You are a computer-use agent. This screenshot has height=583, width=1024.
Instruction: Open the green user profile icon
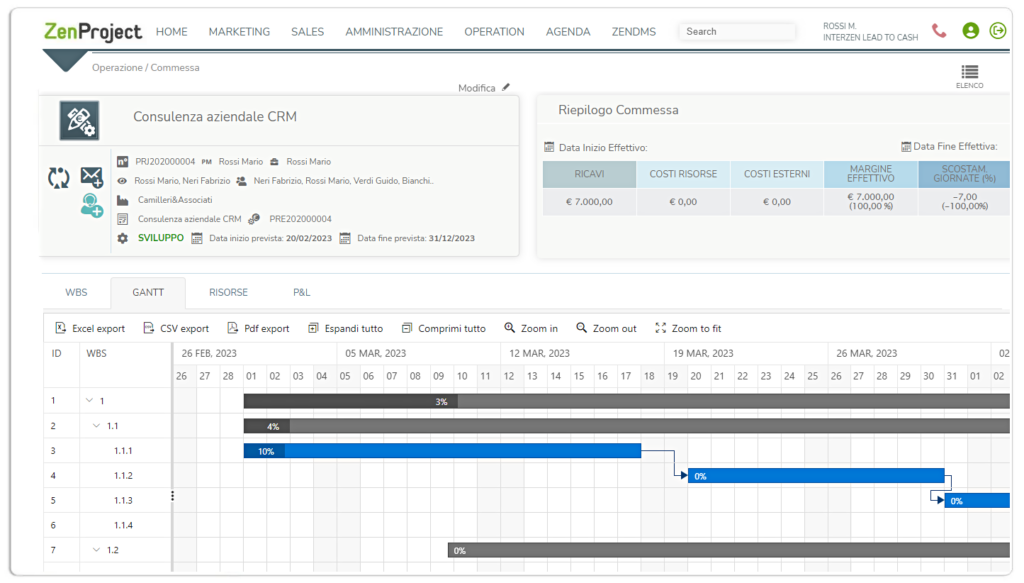(x=970, y=31)
